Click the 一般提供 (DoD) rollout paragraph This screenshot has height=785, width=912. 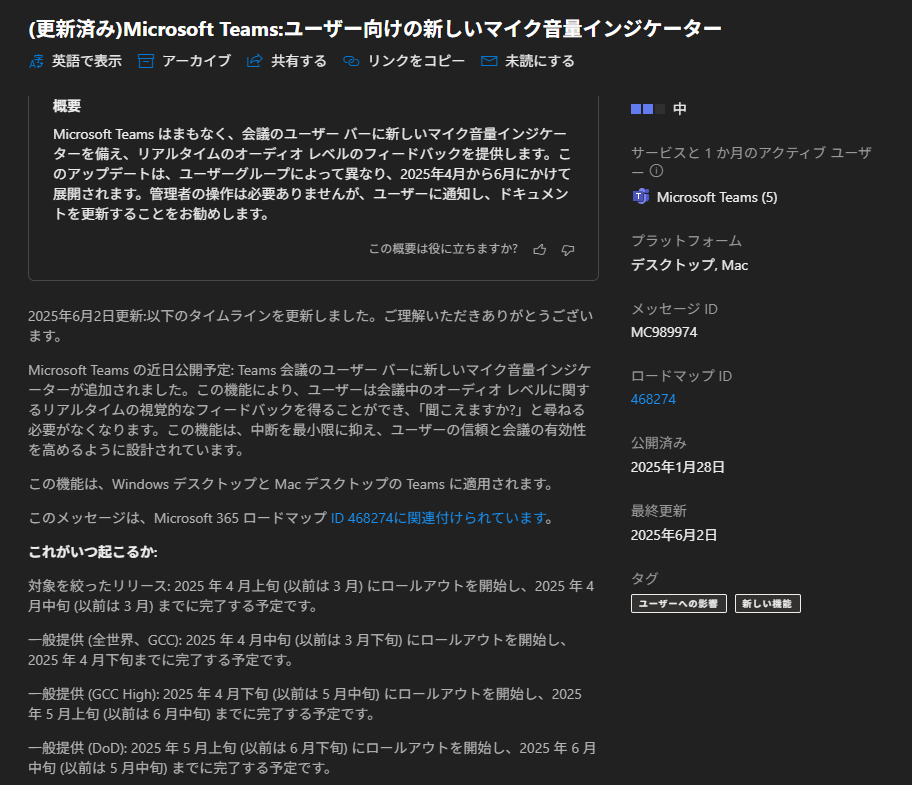coord(312,758)
